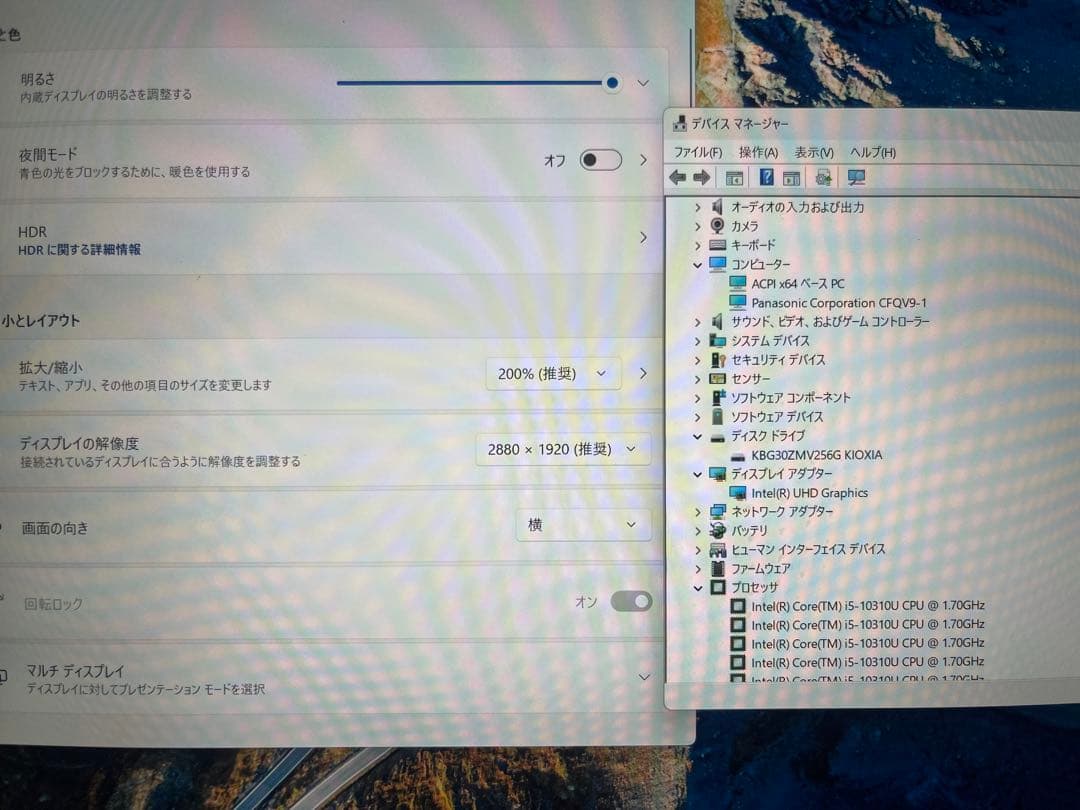Toggle the console tree pane icon
1080x810 pixels.
click(735, 177)
